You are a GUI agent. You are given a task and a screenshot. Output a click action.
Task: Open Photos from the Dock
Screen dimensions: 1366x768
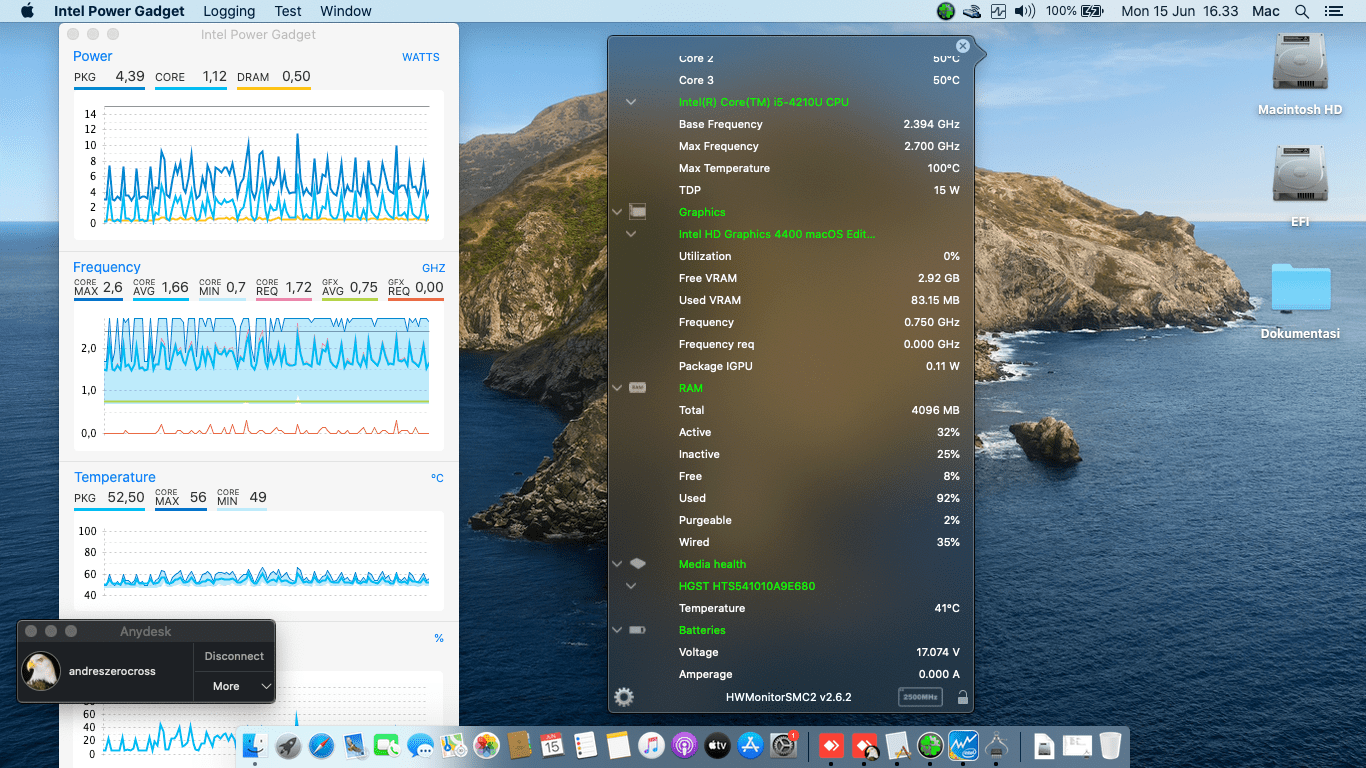tap(486, 745)
